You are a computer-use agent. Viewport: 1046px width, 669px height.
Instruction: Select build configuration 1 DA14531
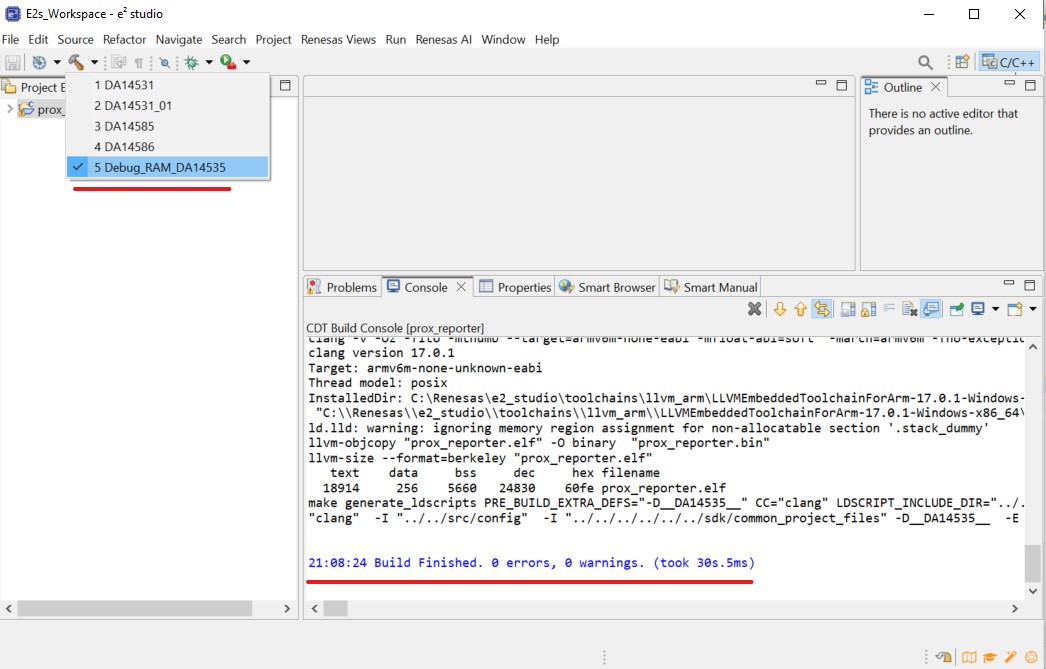tap(167, 85)
